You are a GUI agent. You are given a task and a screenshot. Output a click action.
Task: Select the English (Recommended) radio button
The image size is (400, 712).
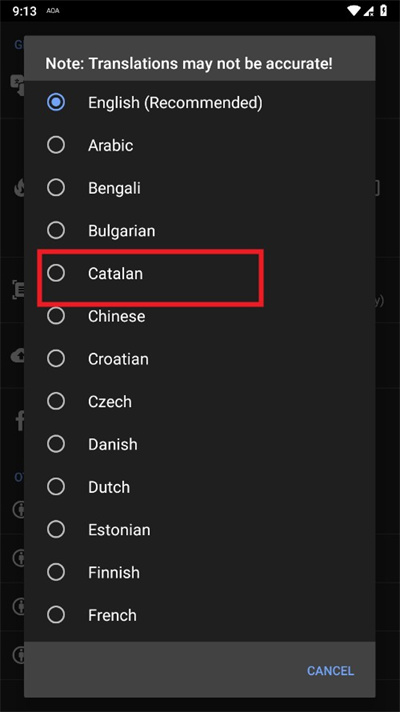coord(56,103)
